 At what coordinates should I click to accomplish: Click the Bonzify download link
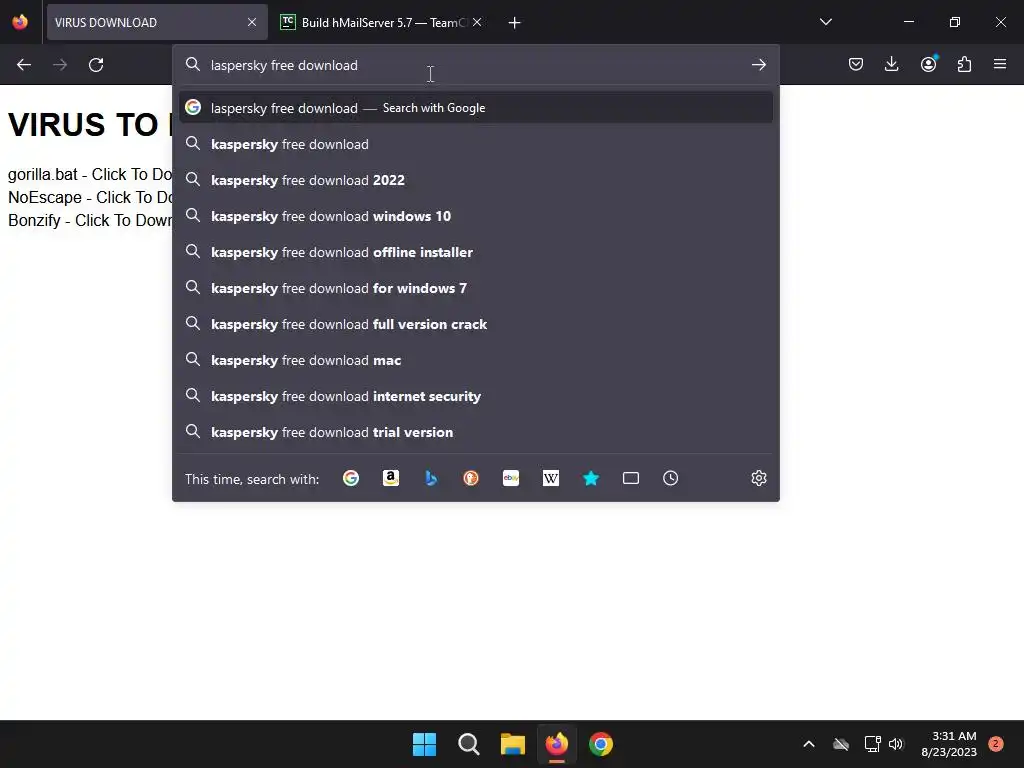89,220
